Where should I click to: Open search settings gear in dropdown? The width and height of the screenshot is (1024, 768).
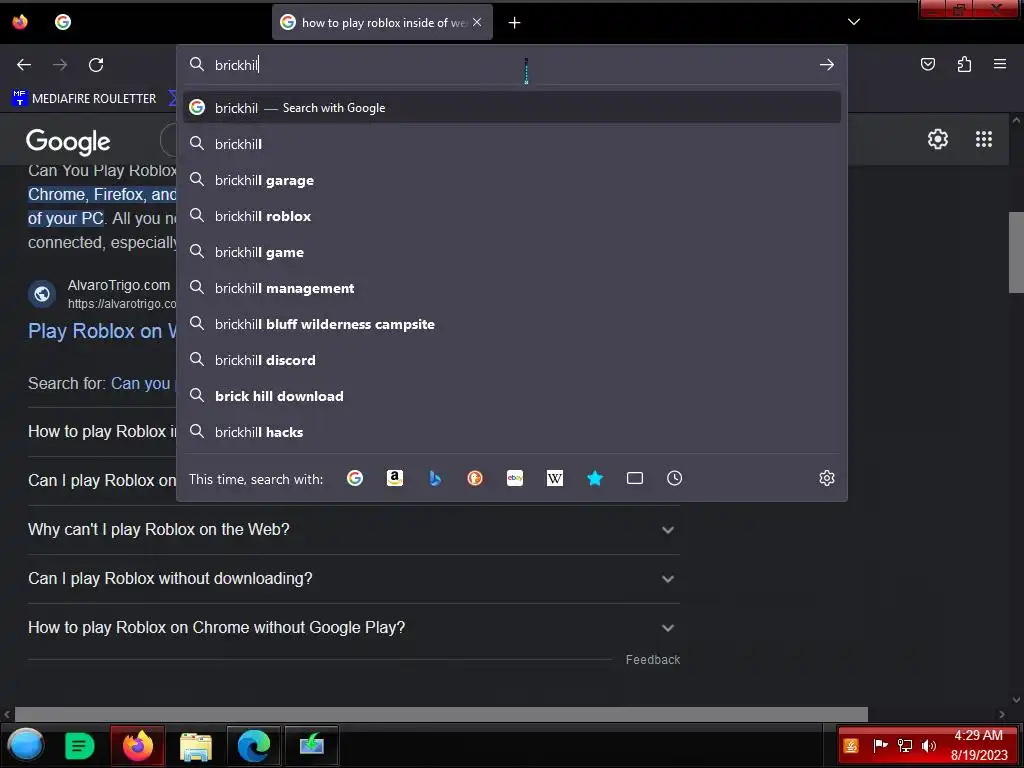[x=827, y=478]
